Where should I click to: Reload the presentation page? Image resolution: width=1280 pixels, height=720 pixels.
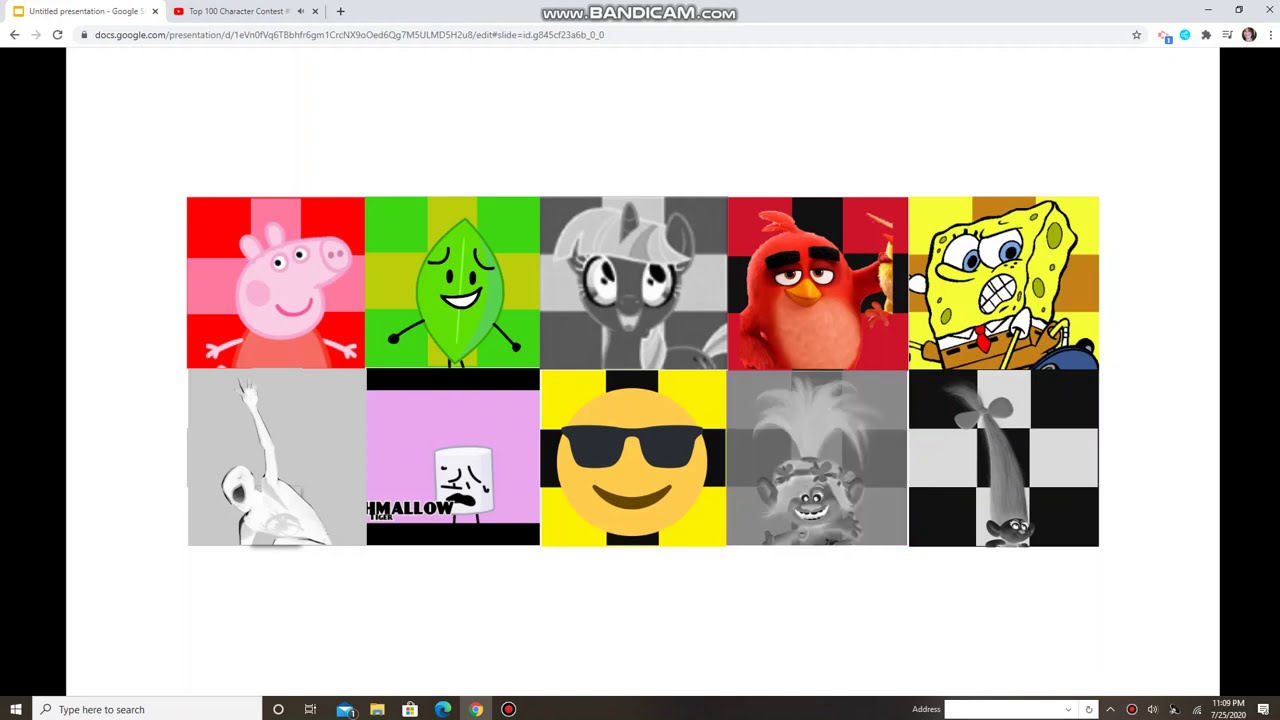coord(58,35)
